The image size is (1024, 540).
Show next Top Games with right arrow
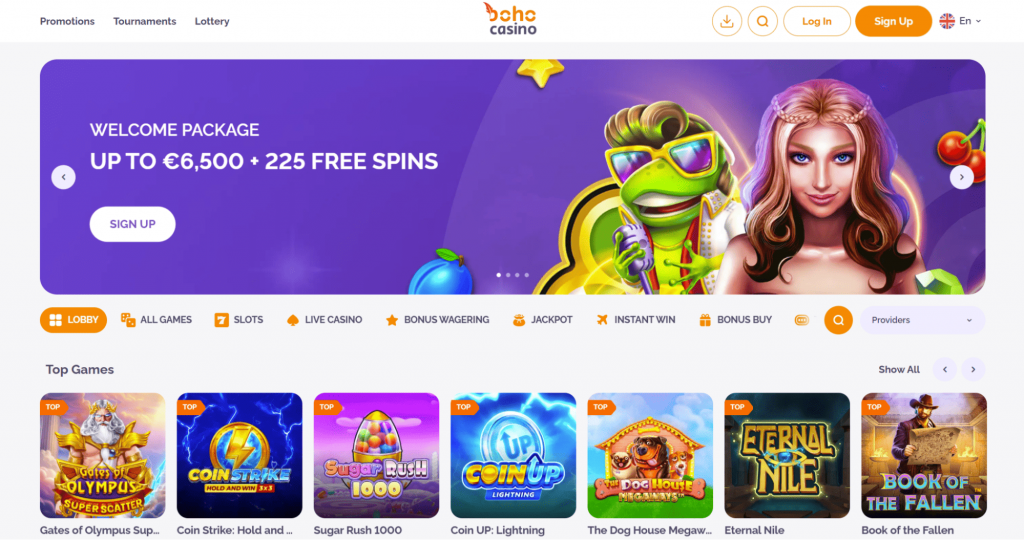point(973,370)
